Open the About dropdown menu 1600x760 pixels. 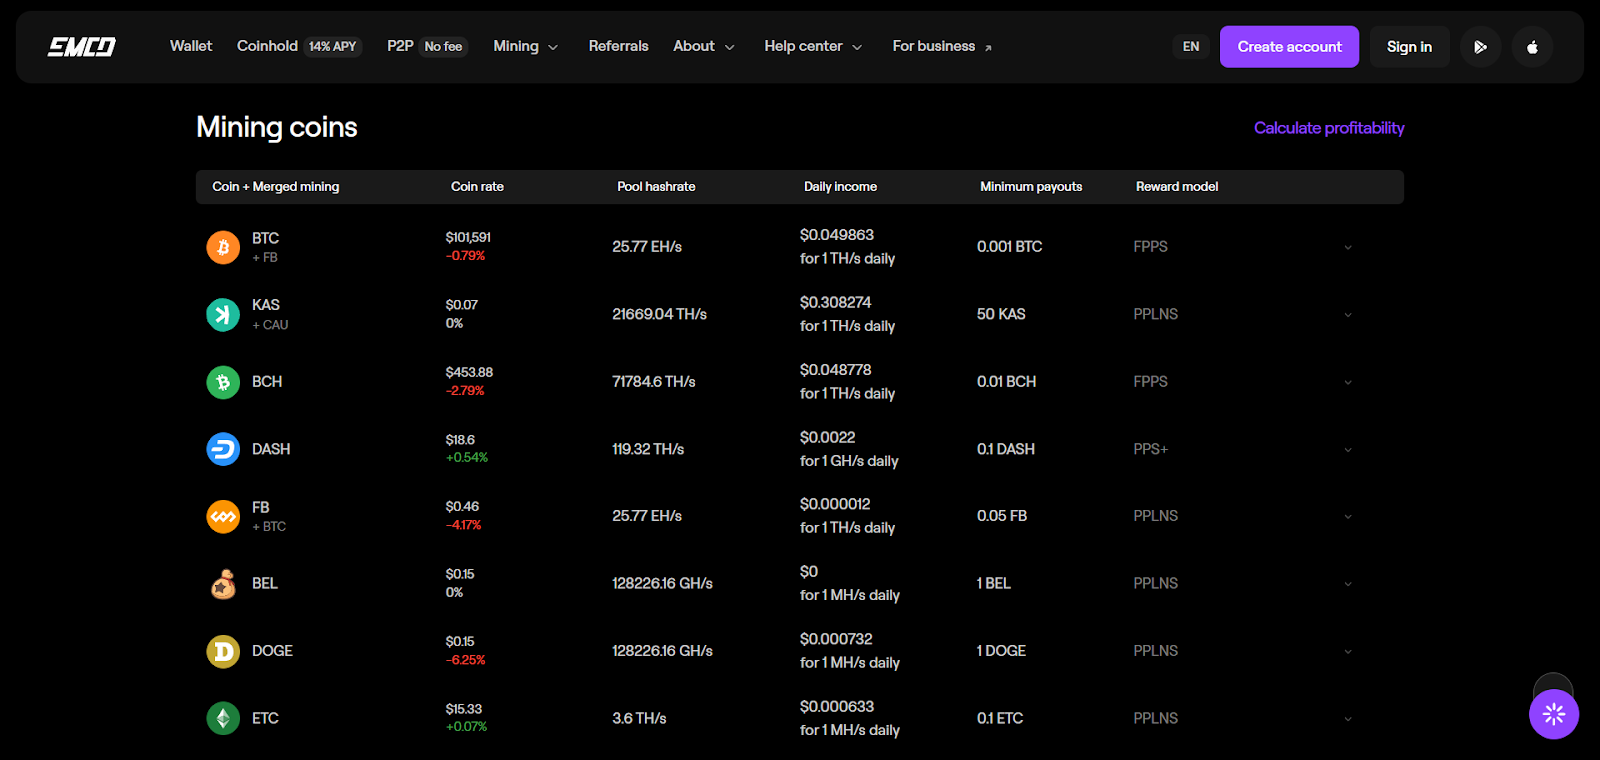click(x=703, y=46)
